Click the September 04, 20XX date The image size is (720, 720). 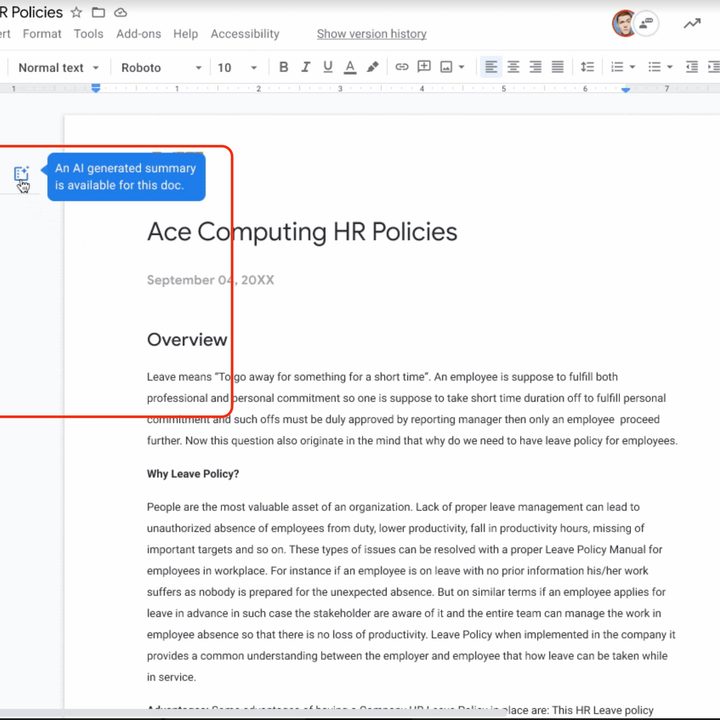click(x=210, y=280)
